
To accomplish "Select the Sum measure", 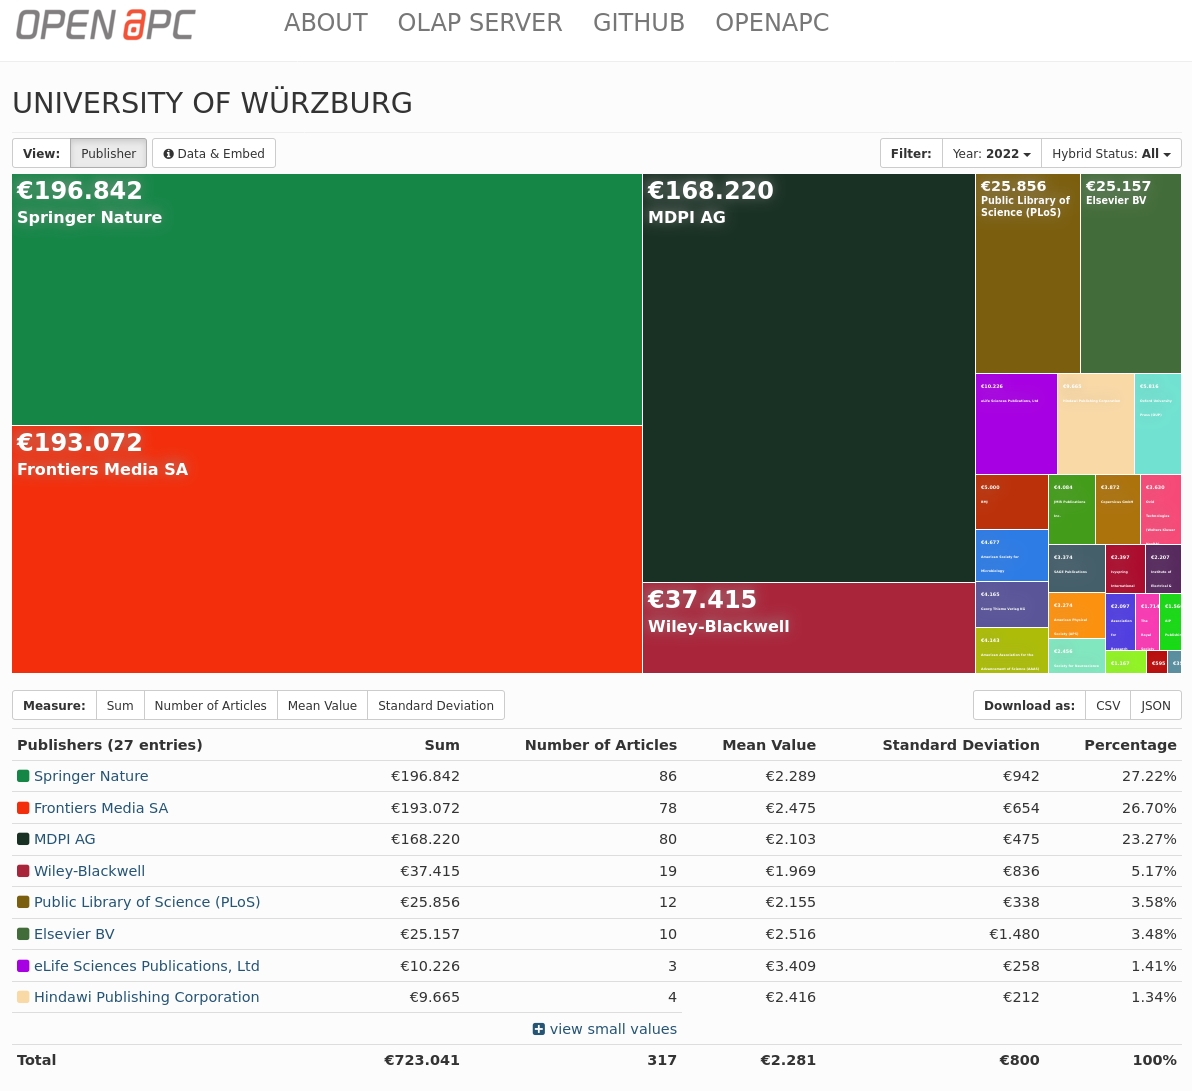I will click(120, 706).
